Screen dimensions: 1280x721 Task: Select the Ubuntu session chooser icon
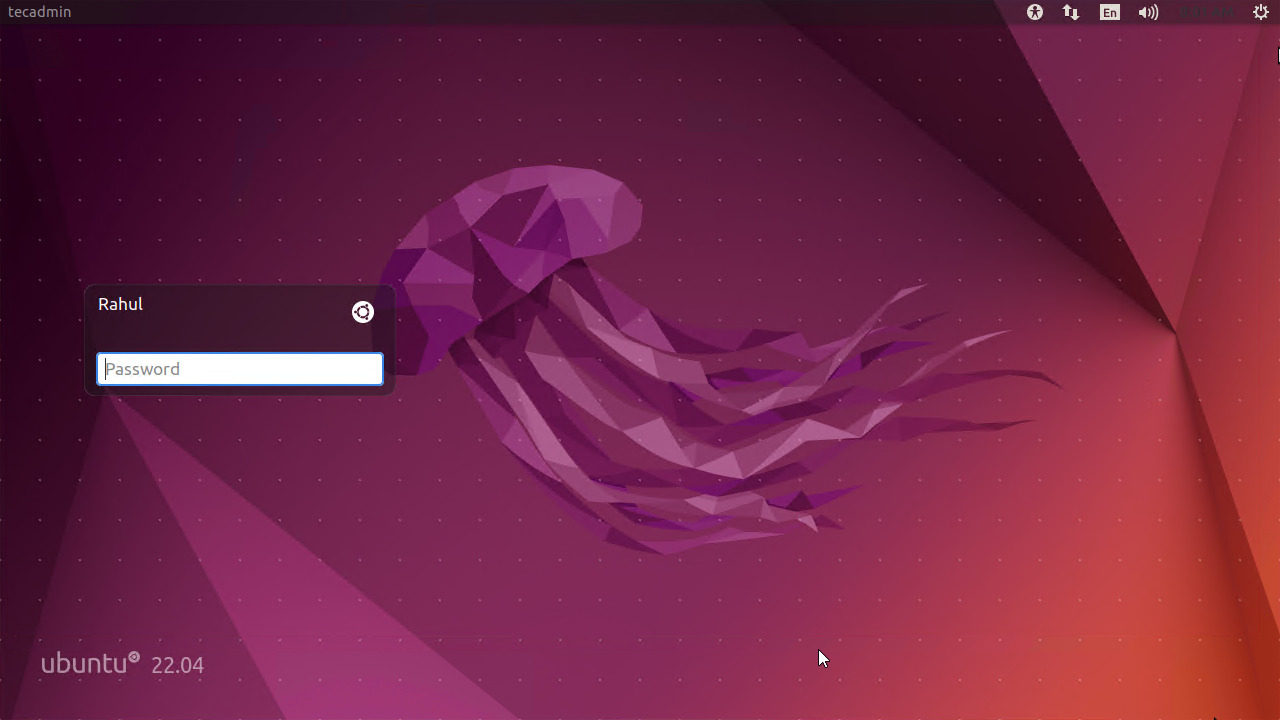tap(363, 312)
